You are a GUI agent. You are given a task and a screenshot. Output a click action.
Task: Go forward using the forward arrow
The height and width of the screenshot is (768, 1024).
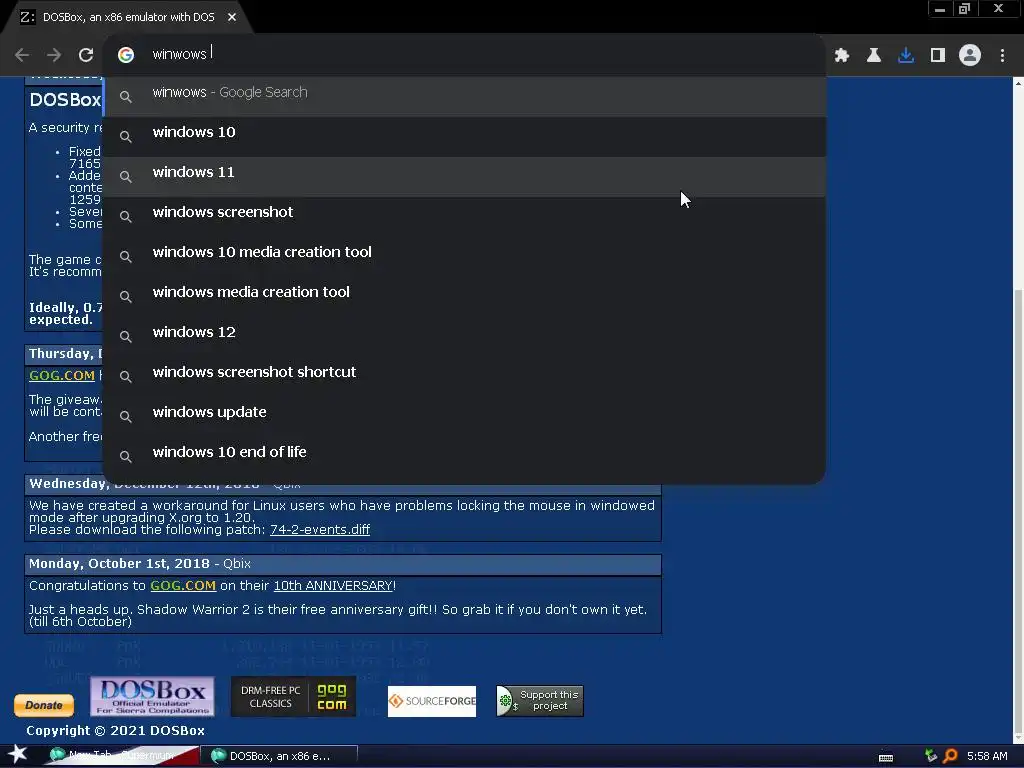pos(54,55)
